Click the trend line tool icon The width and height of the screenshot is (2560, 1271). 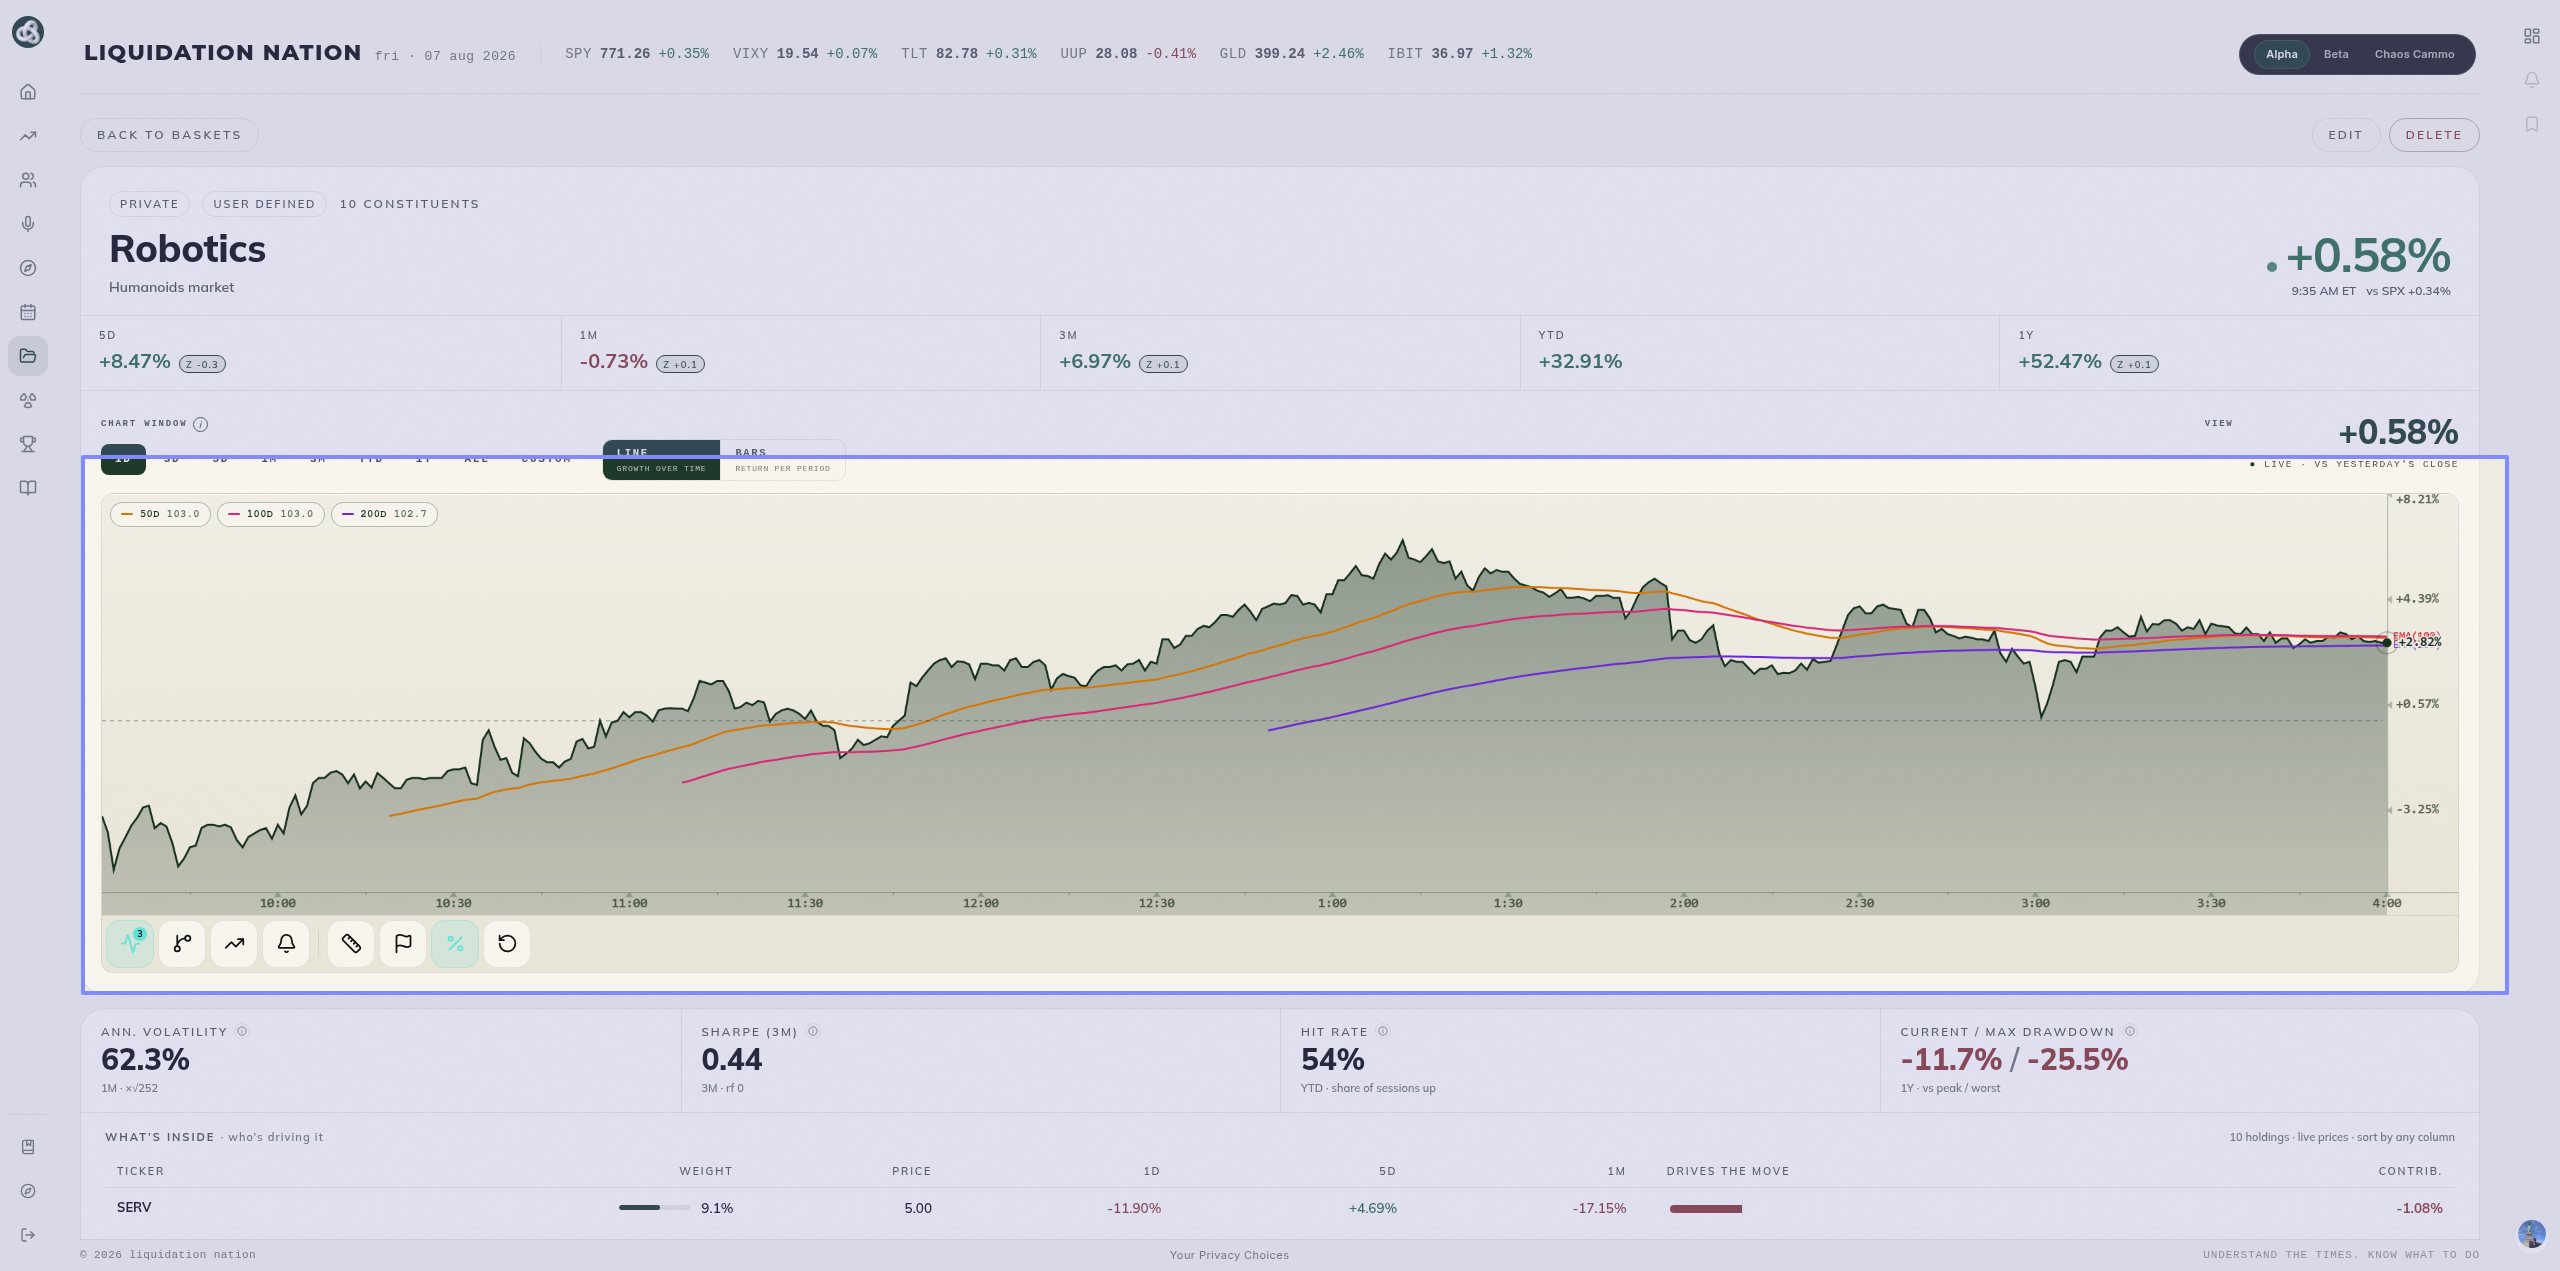[x=234, y=943]
